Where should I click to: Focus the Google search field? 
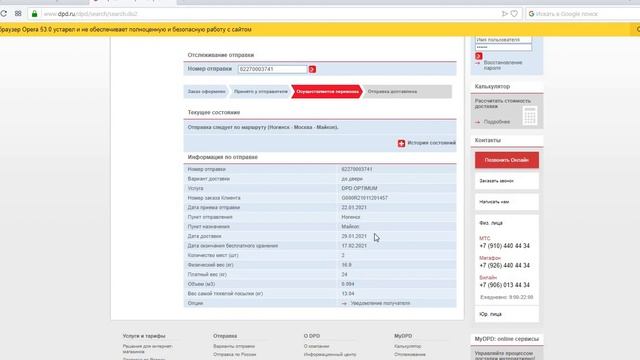(584, 14)
